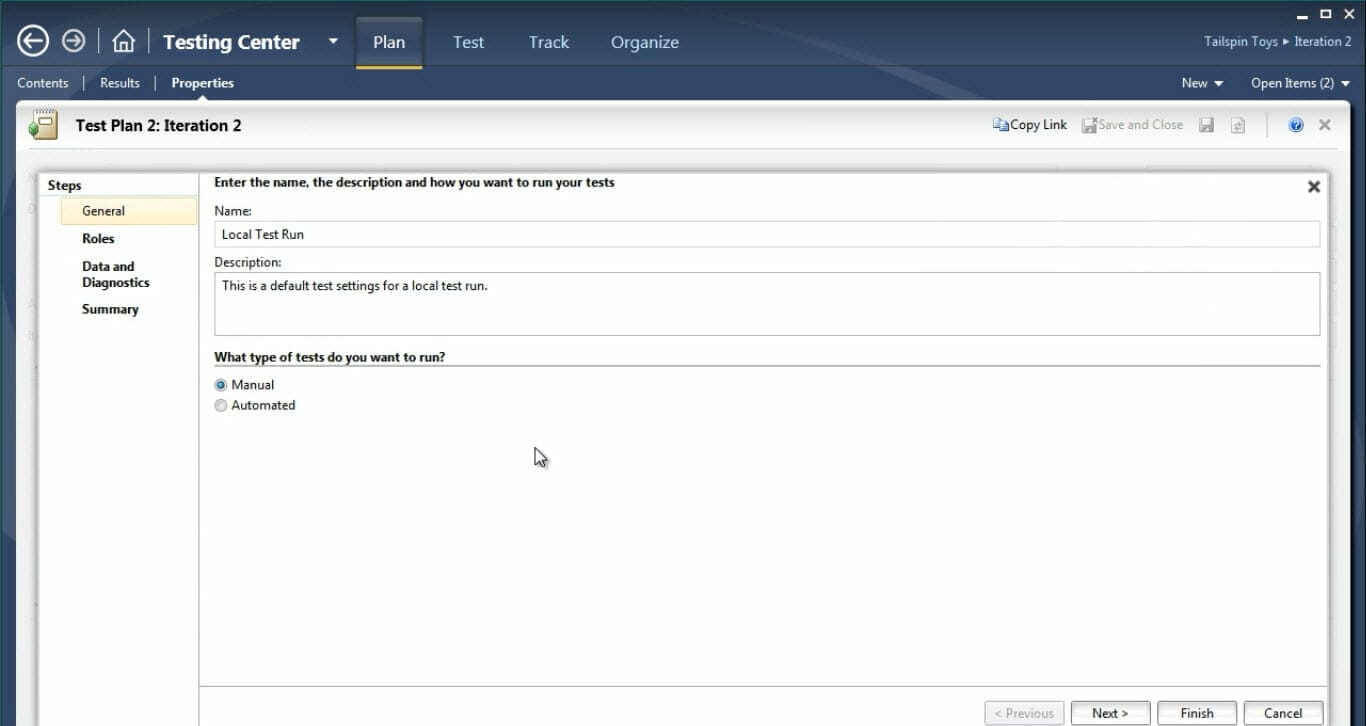Click the forward navigation arrow
The image size is (1366, 726).
[x=74, y=41]
